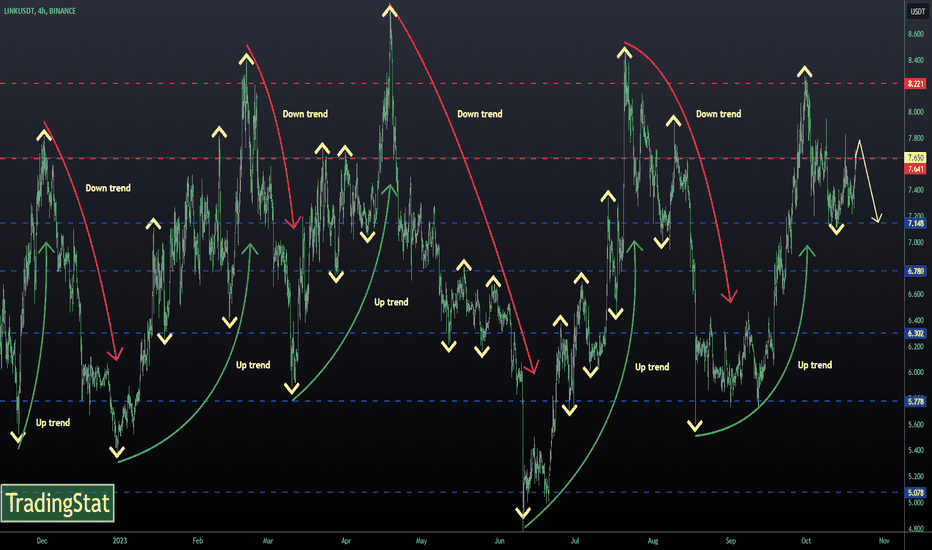Select the blue 5.778 price level tag
Viewport: 932px width, 550px height.
click(x=916, y=402)
